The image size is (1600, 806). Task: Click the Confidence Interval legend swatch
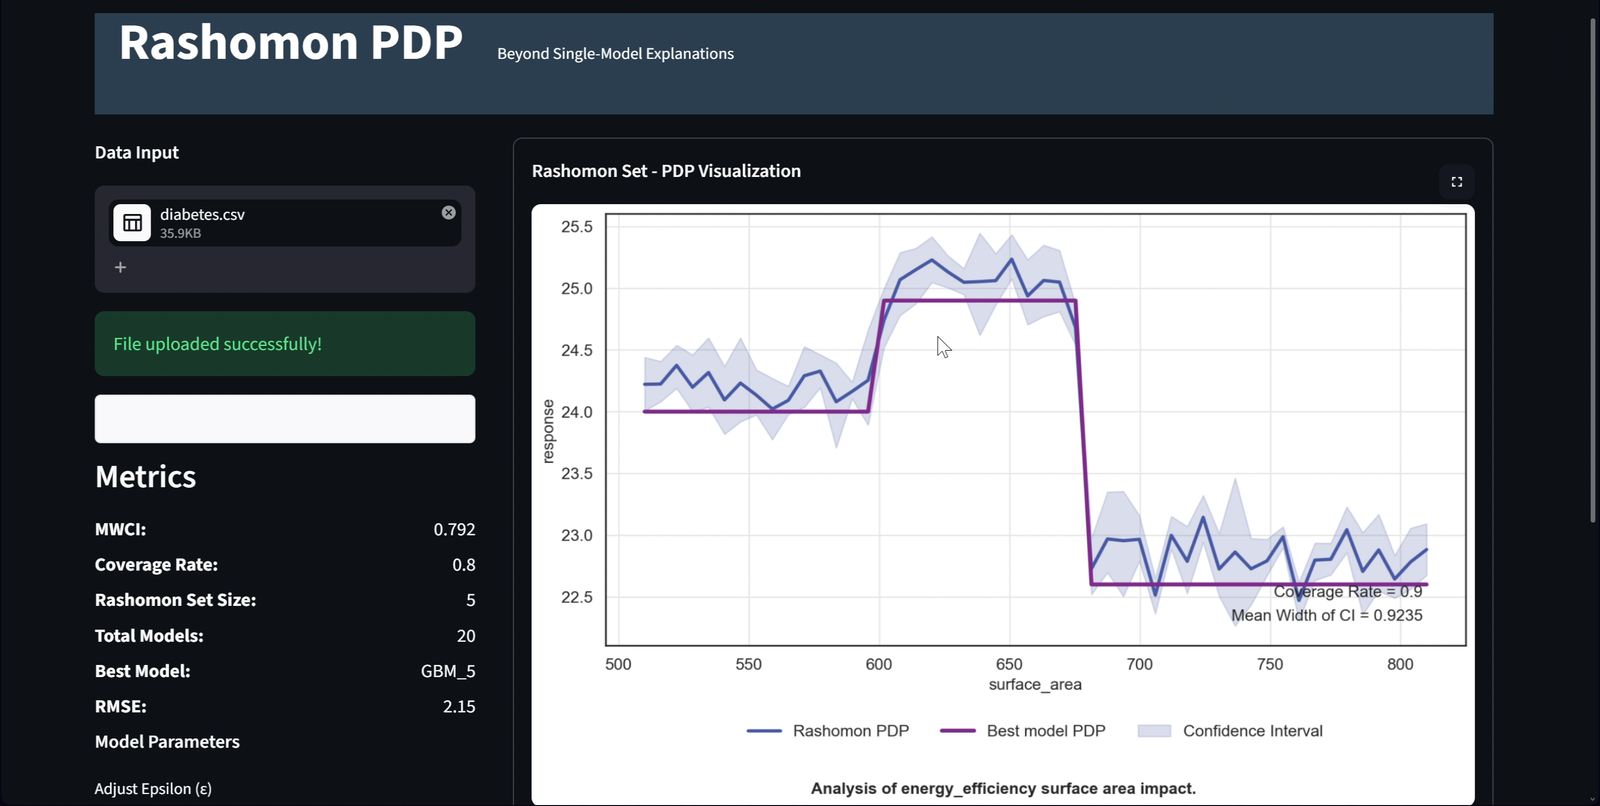point(1154,731)
